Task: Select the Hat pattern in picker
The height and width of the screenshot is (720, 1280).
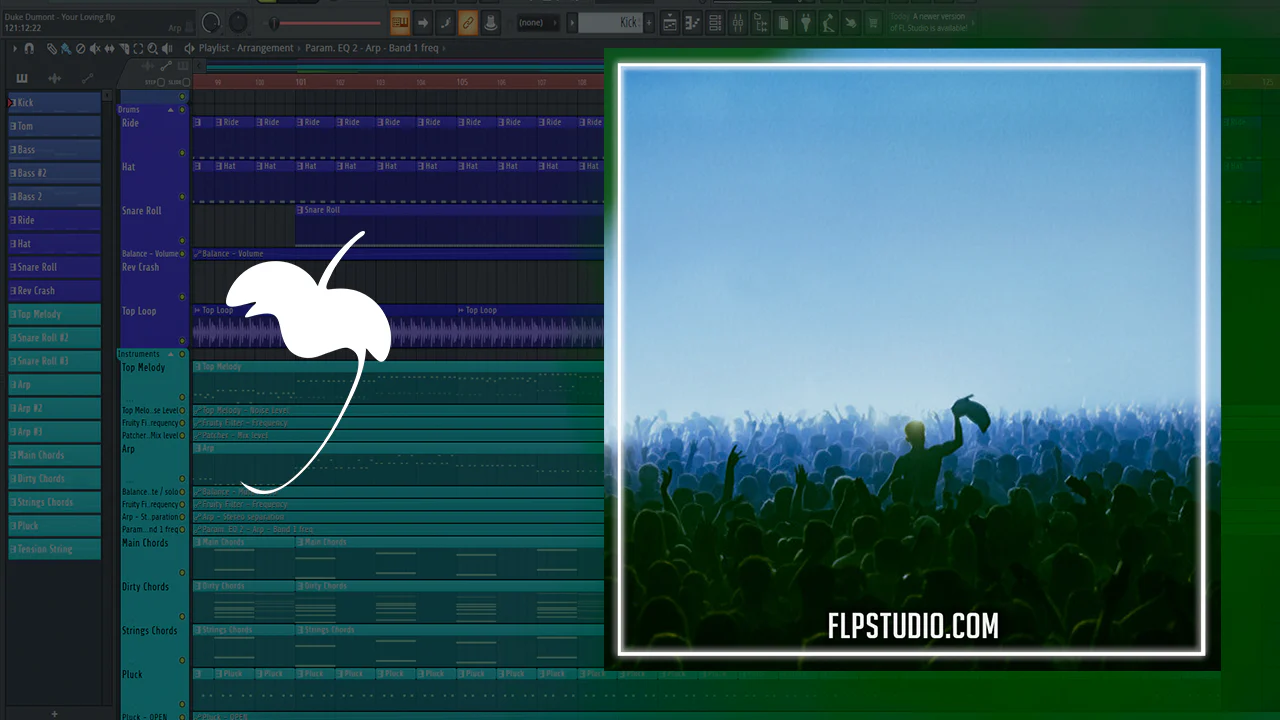Action: (54, 243)
